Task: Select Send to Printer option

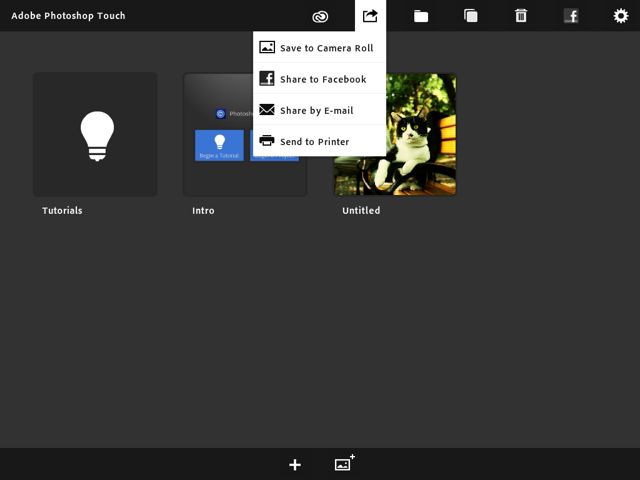Action: pos(320,141)
